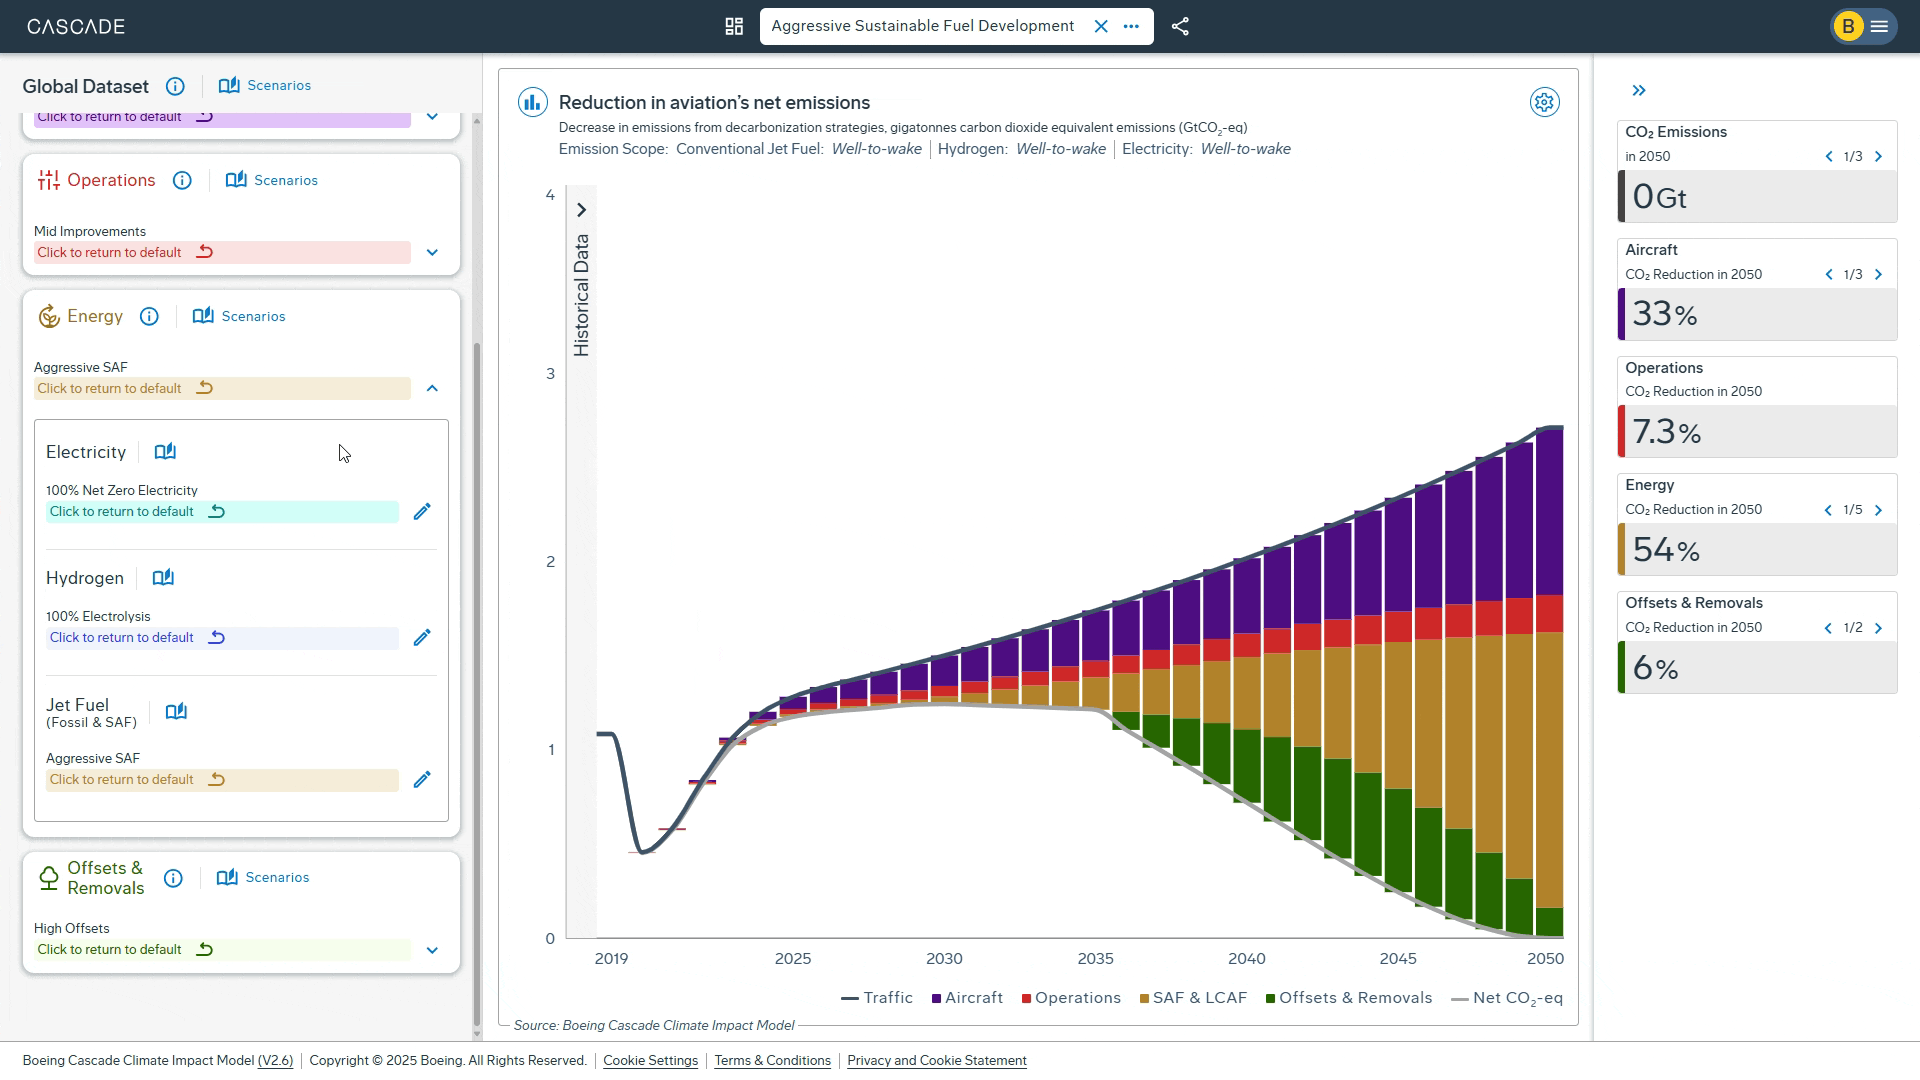The width and height of the screenshot is (1920, 1080).
Task: Expand the Operations Mid Improvements section
Action: [432, 253]
